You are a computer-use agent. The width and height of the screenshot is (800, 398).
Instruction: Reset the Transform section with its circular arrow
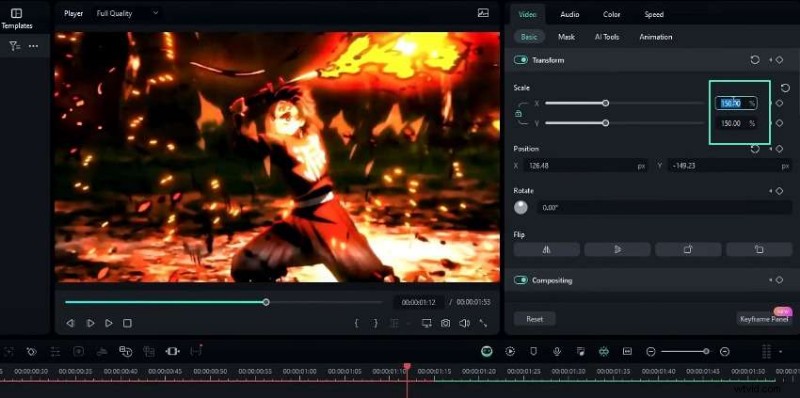(755, 60)
